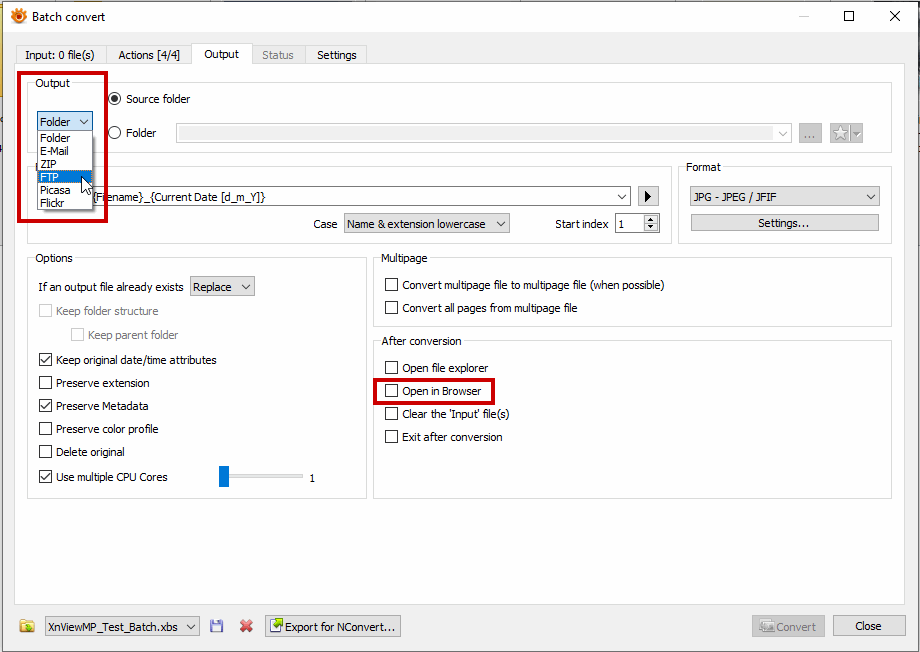
Task: Open the favorites star button for folder
Action: point(846,133)
